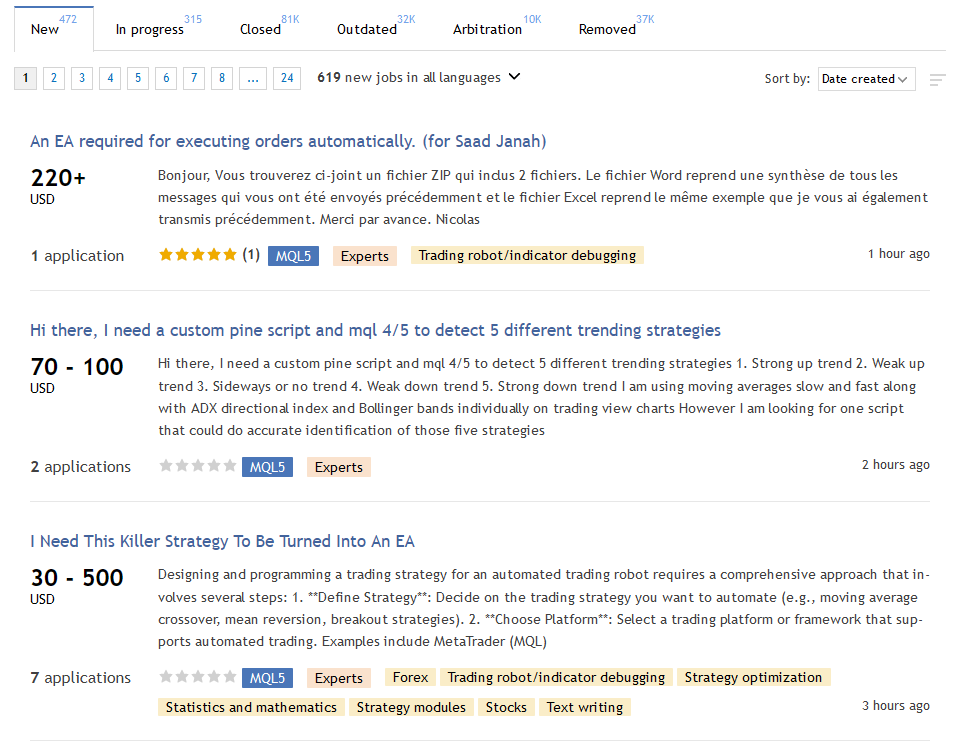Image resolution: width=966 pixels, height=743 pixels.
Task: Filter by Strategy optimization tag
Action: [x=753, y=677]
